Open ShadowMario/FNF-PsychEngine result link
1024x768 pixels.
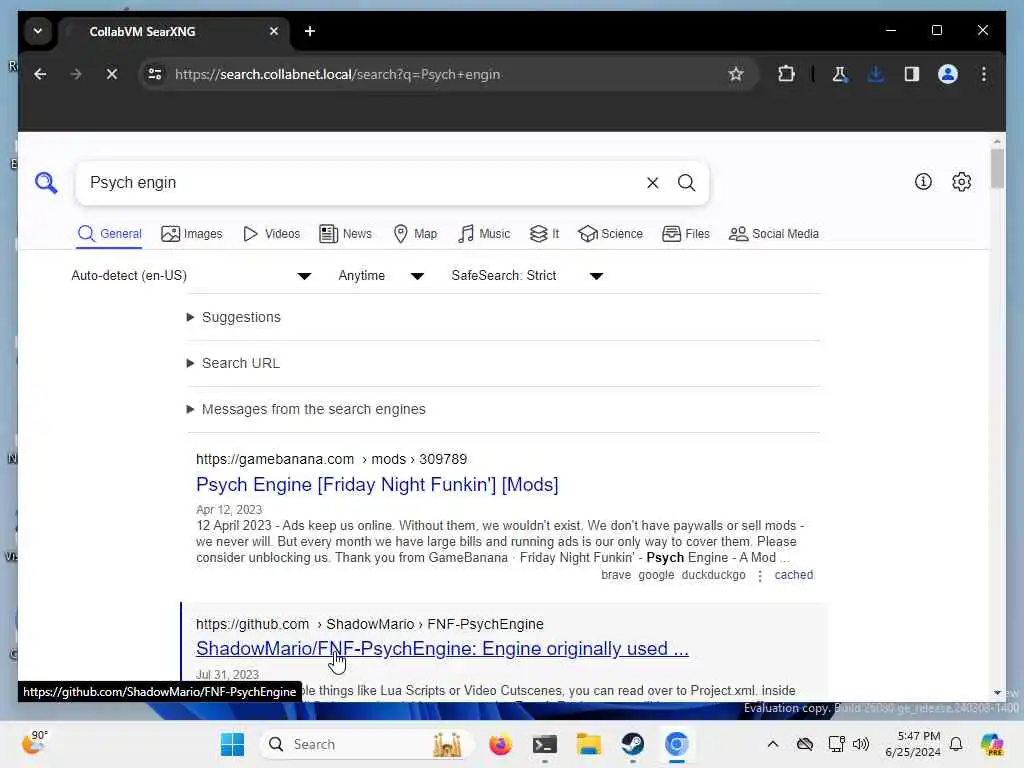tap(442, 648)
